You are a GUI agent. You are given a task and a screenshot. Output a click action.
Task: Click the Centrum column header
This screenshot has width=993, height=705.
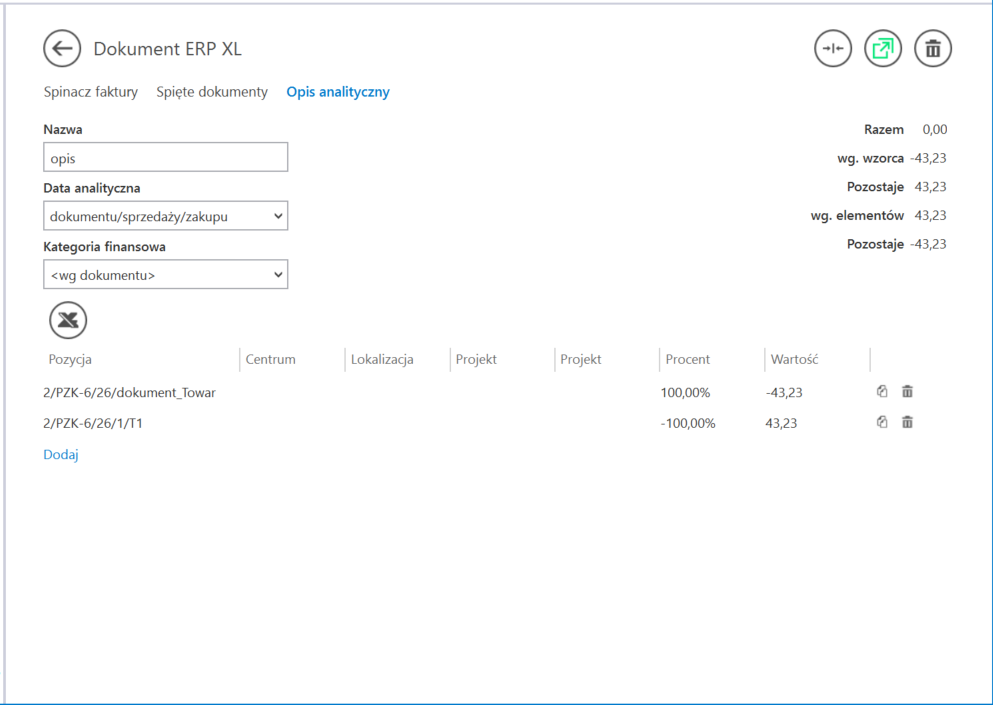pyautogui.click(x=270, y=359)
